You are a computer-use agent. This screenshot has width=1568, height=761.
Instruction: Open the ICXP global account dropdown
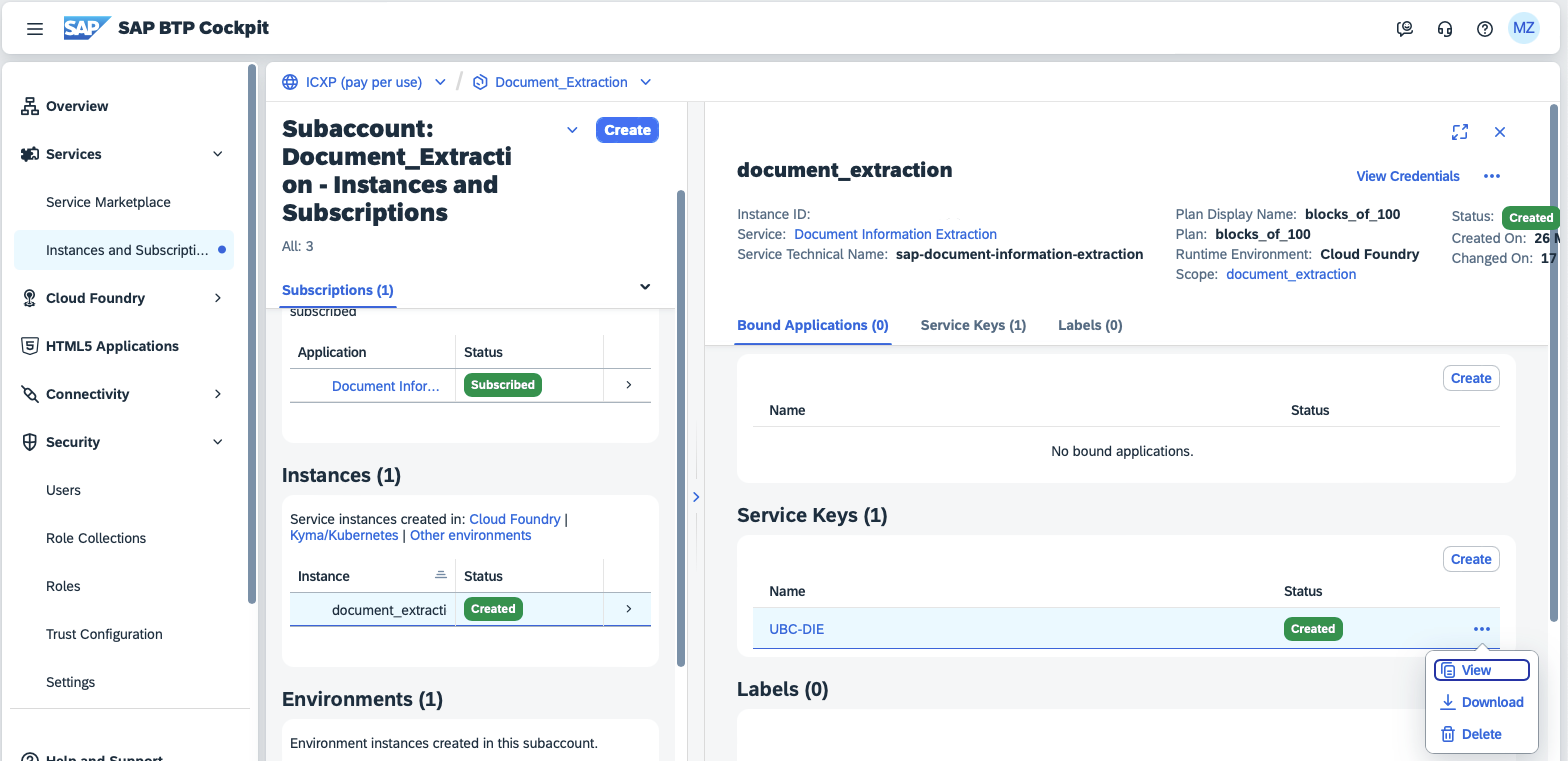440,82
